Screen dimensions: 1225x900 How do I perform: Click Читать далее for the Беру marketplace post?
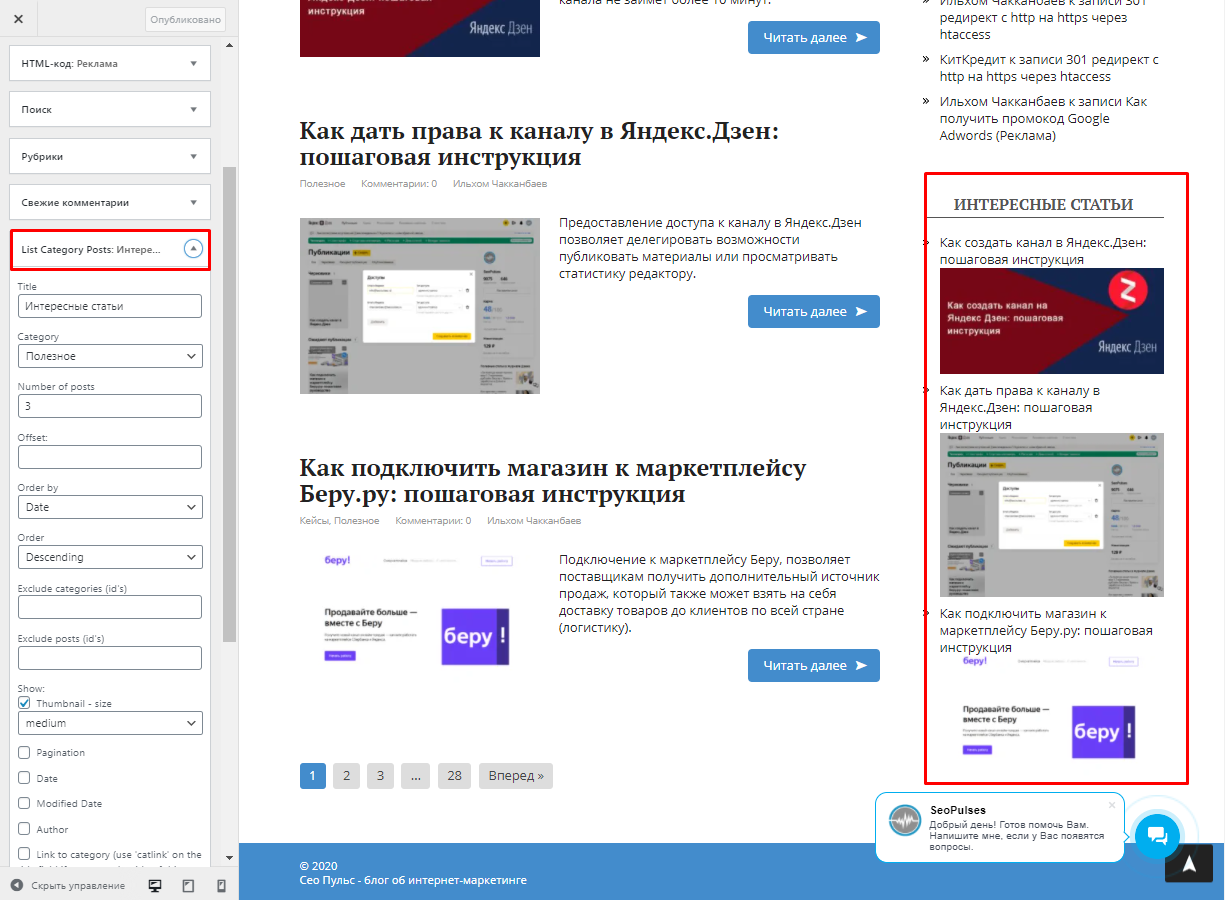click(814, 665)
